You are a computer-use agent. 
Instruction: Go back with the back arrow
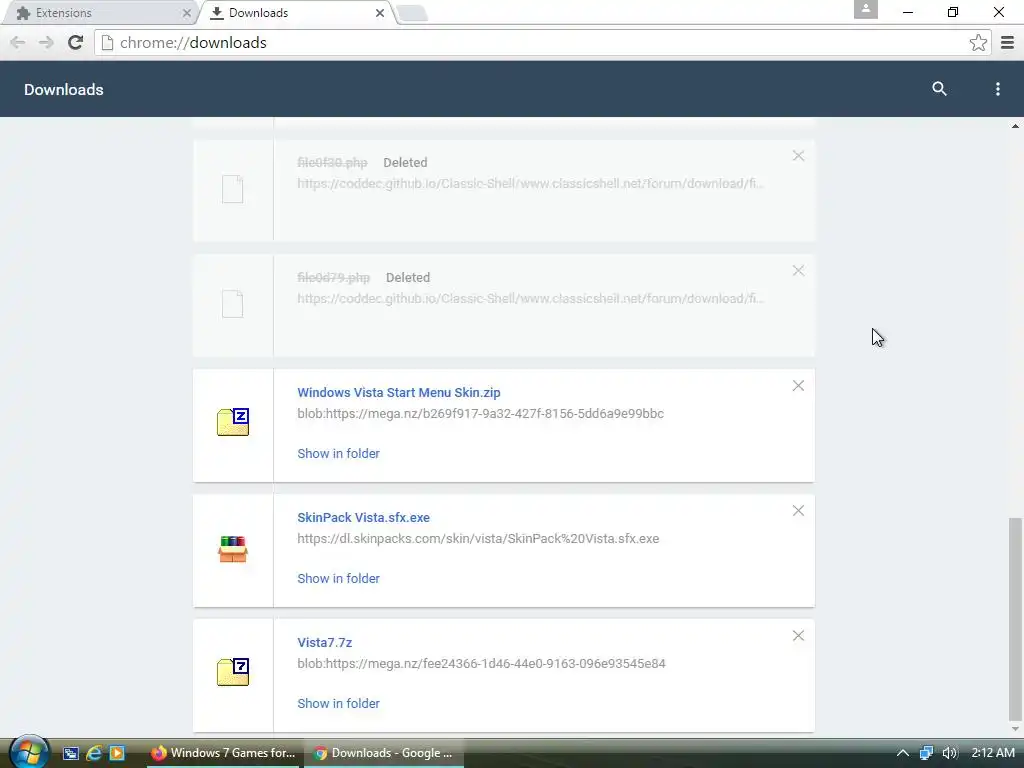(x=18, y=42)
